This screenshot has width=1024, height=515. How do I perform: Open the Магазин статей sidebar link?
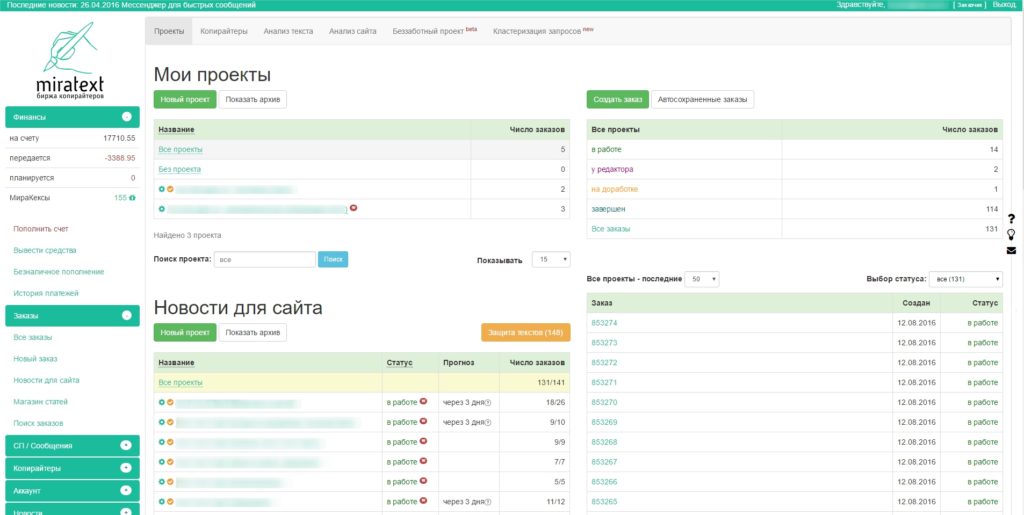(x=40, y=402)
